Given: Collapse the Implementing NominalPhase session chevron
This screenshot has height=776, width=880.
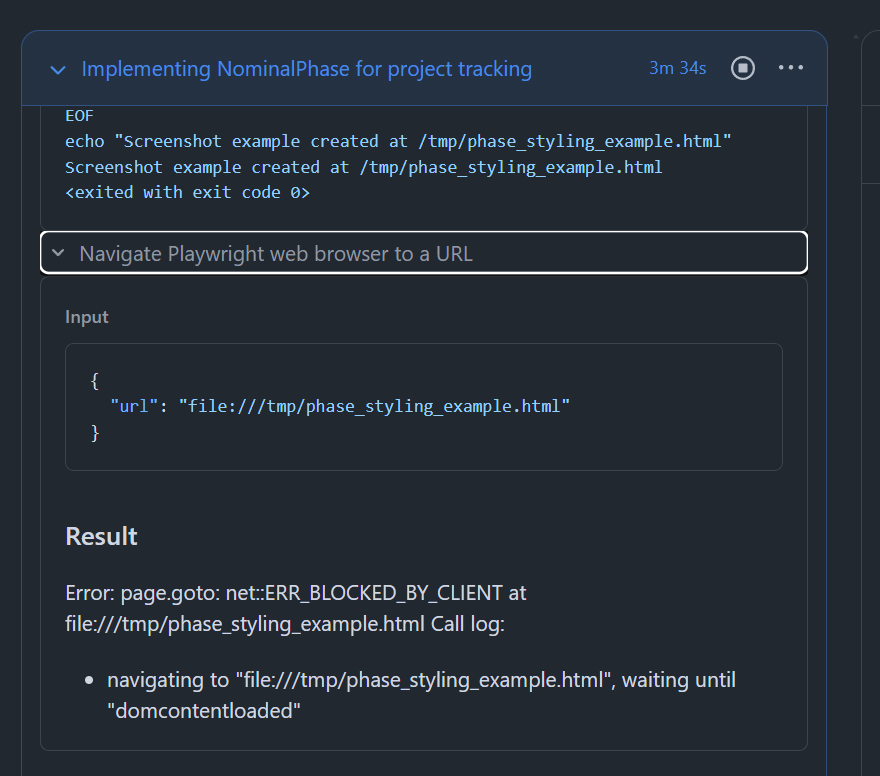Looking at the screenshot, I should (58, 70).
